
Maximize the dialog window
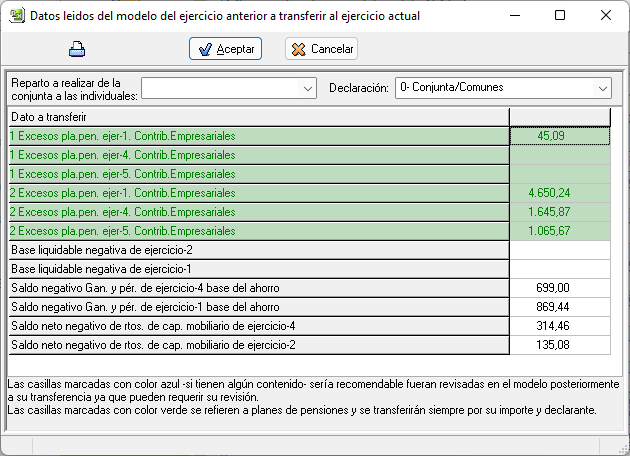point(560,15)
